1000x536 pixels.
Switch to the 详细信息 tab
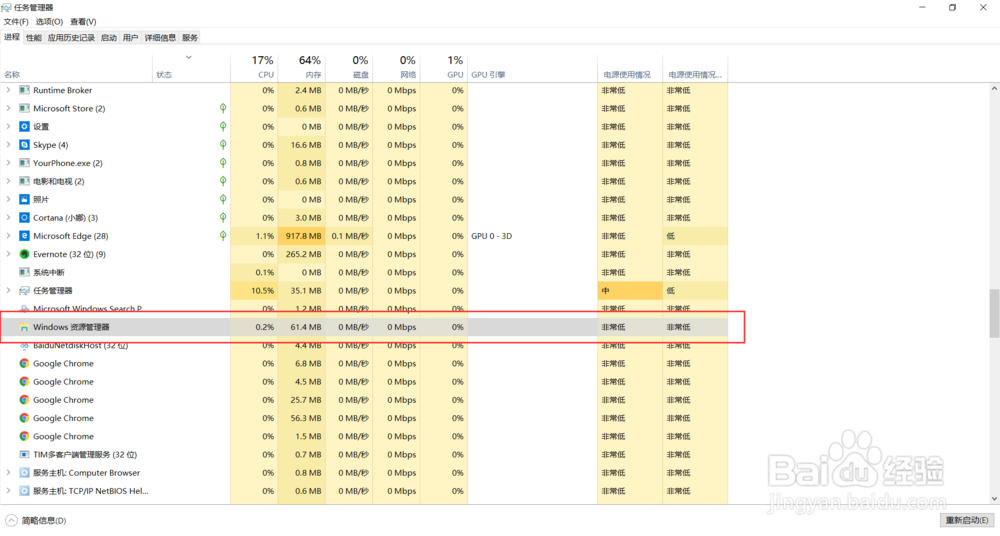(x=160, y=38)
